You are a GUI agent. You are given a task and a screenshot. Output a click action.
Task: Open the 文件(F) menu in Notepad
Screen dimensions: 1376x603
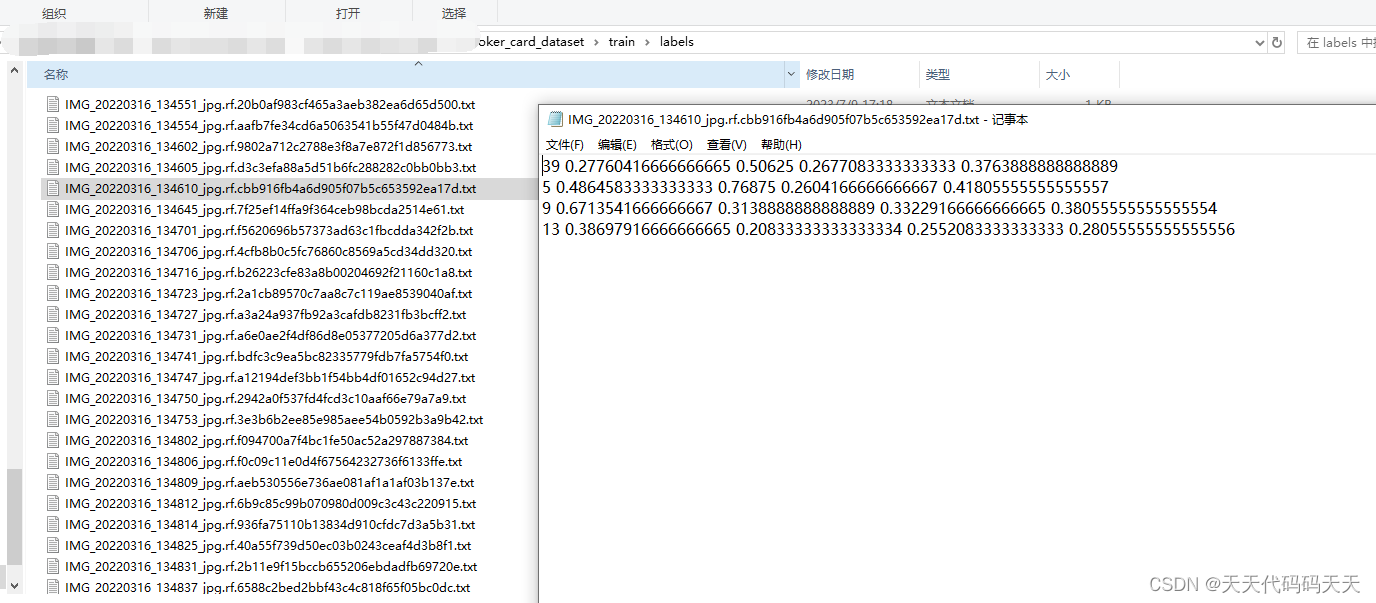[563, 144]
